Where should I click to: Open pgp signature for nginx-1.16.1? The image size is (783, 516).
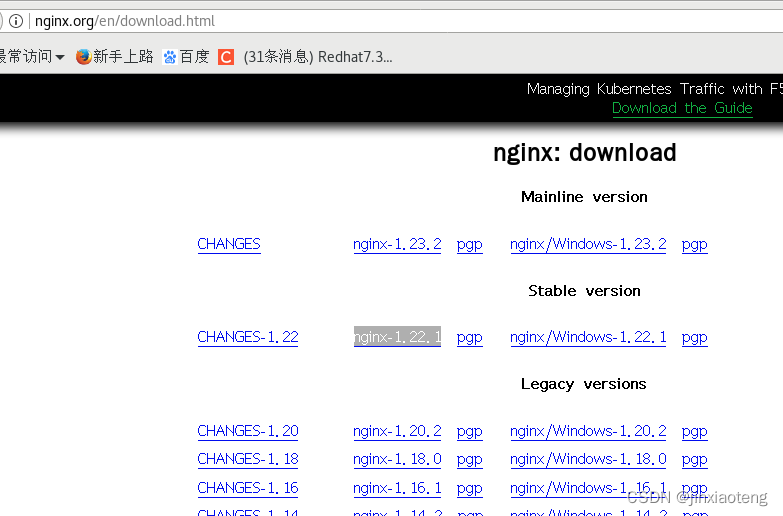pyautogui.click(x=469, y=488)
